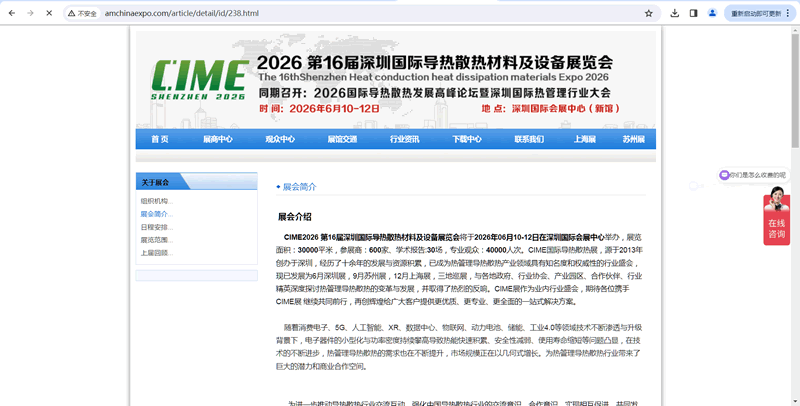Open the 组织机构 sidebar link

pos(156,201)
